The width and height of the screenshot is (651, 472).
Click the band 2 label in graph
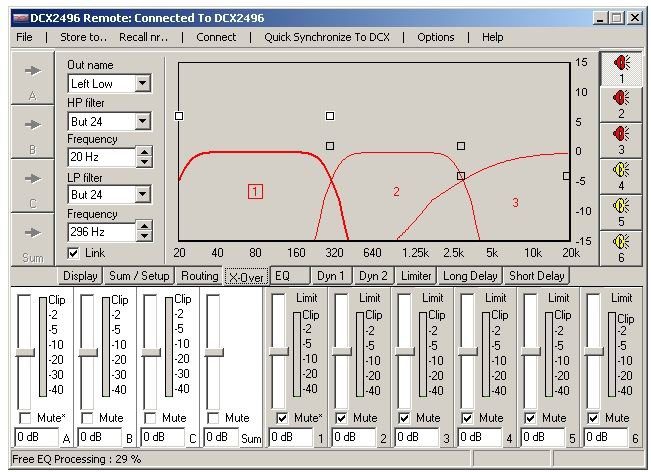pyautogui.click(x=396, y=191)
